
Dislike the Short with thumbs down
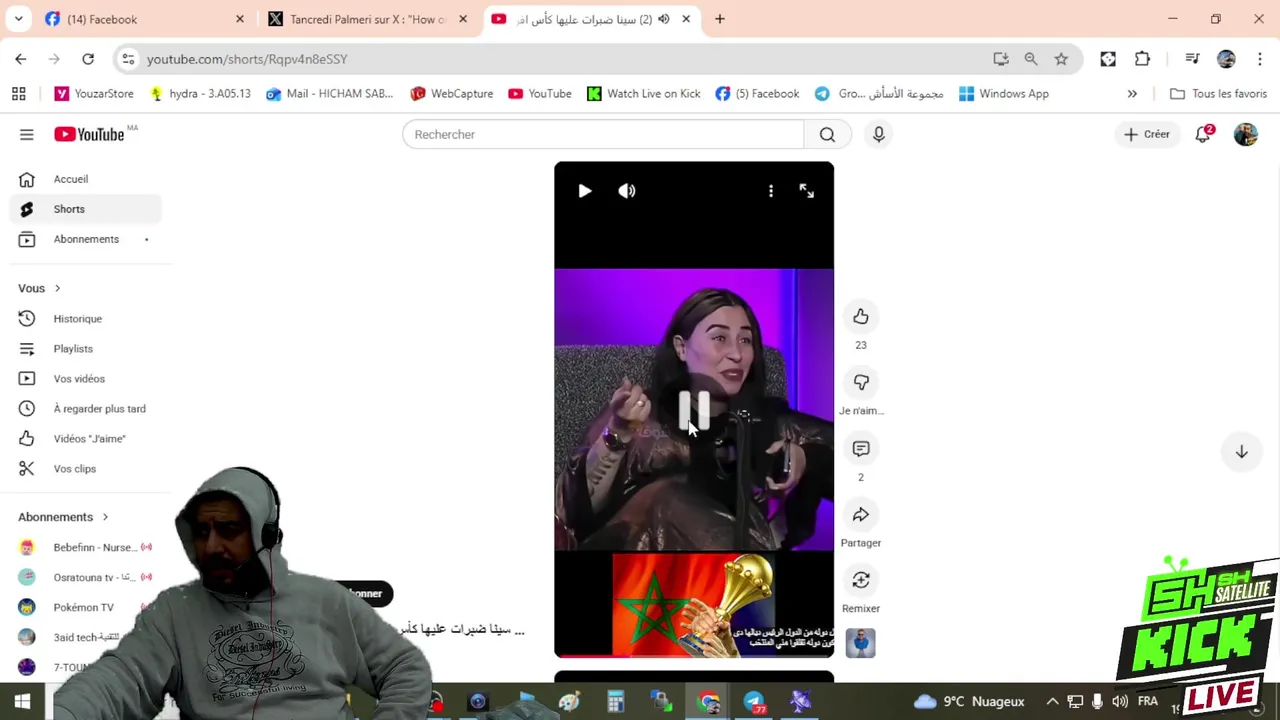(x=861, y=383)
